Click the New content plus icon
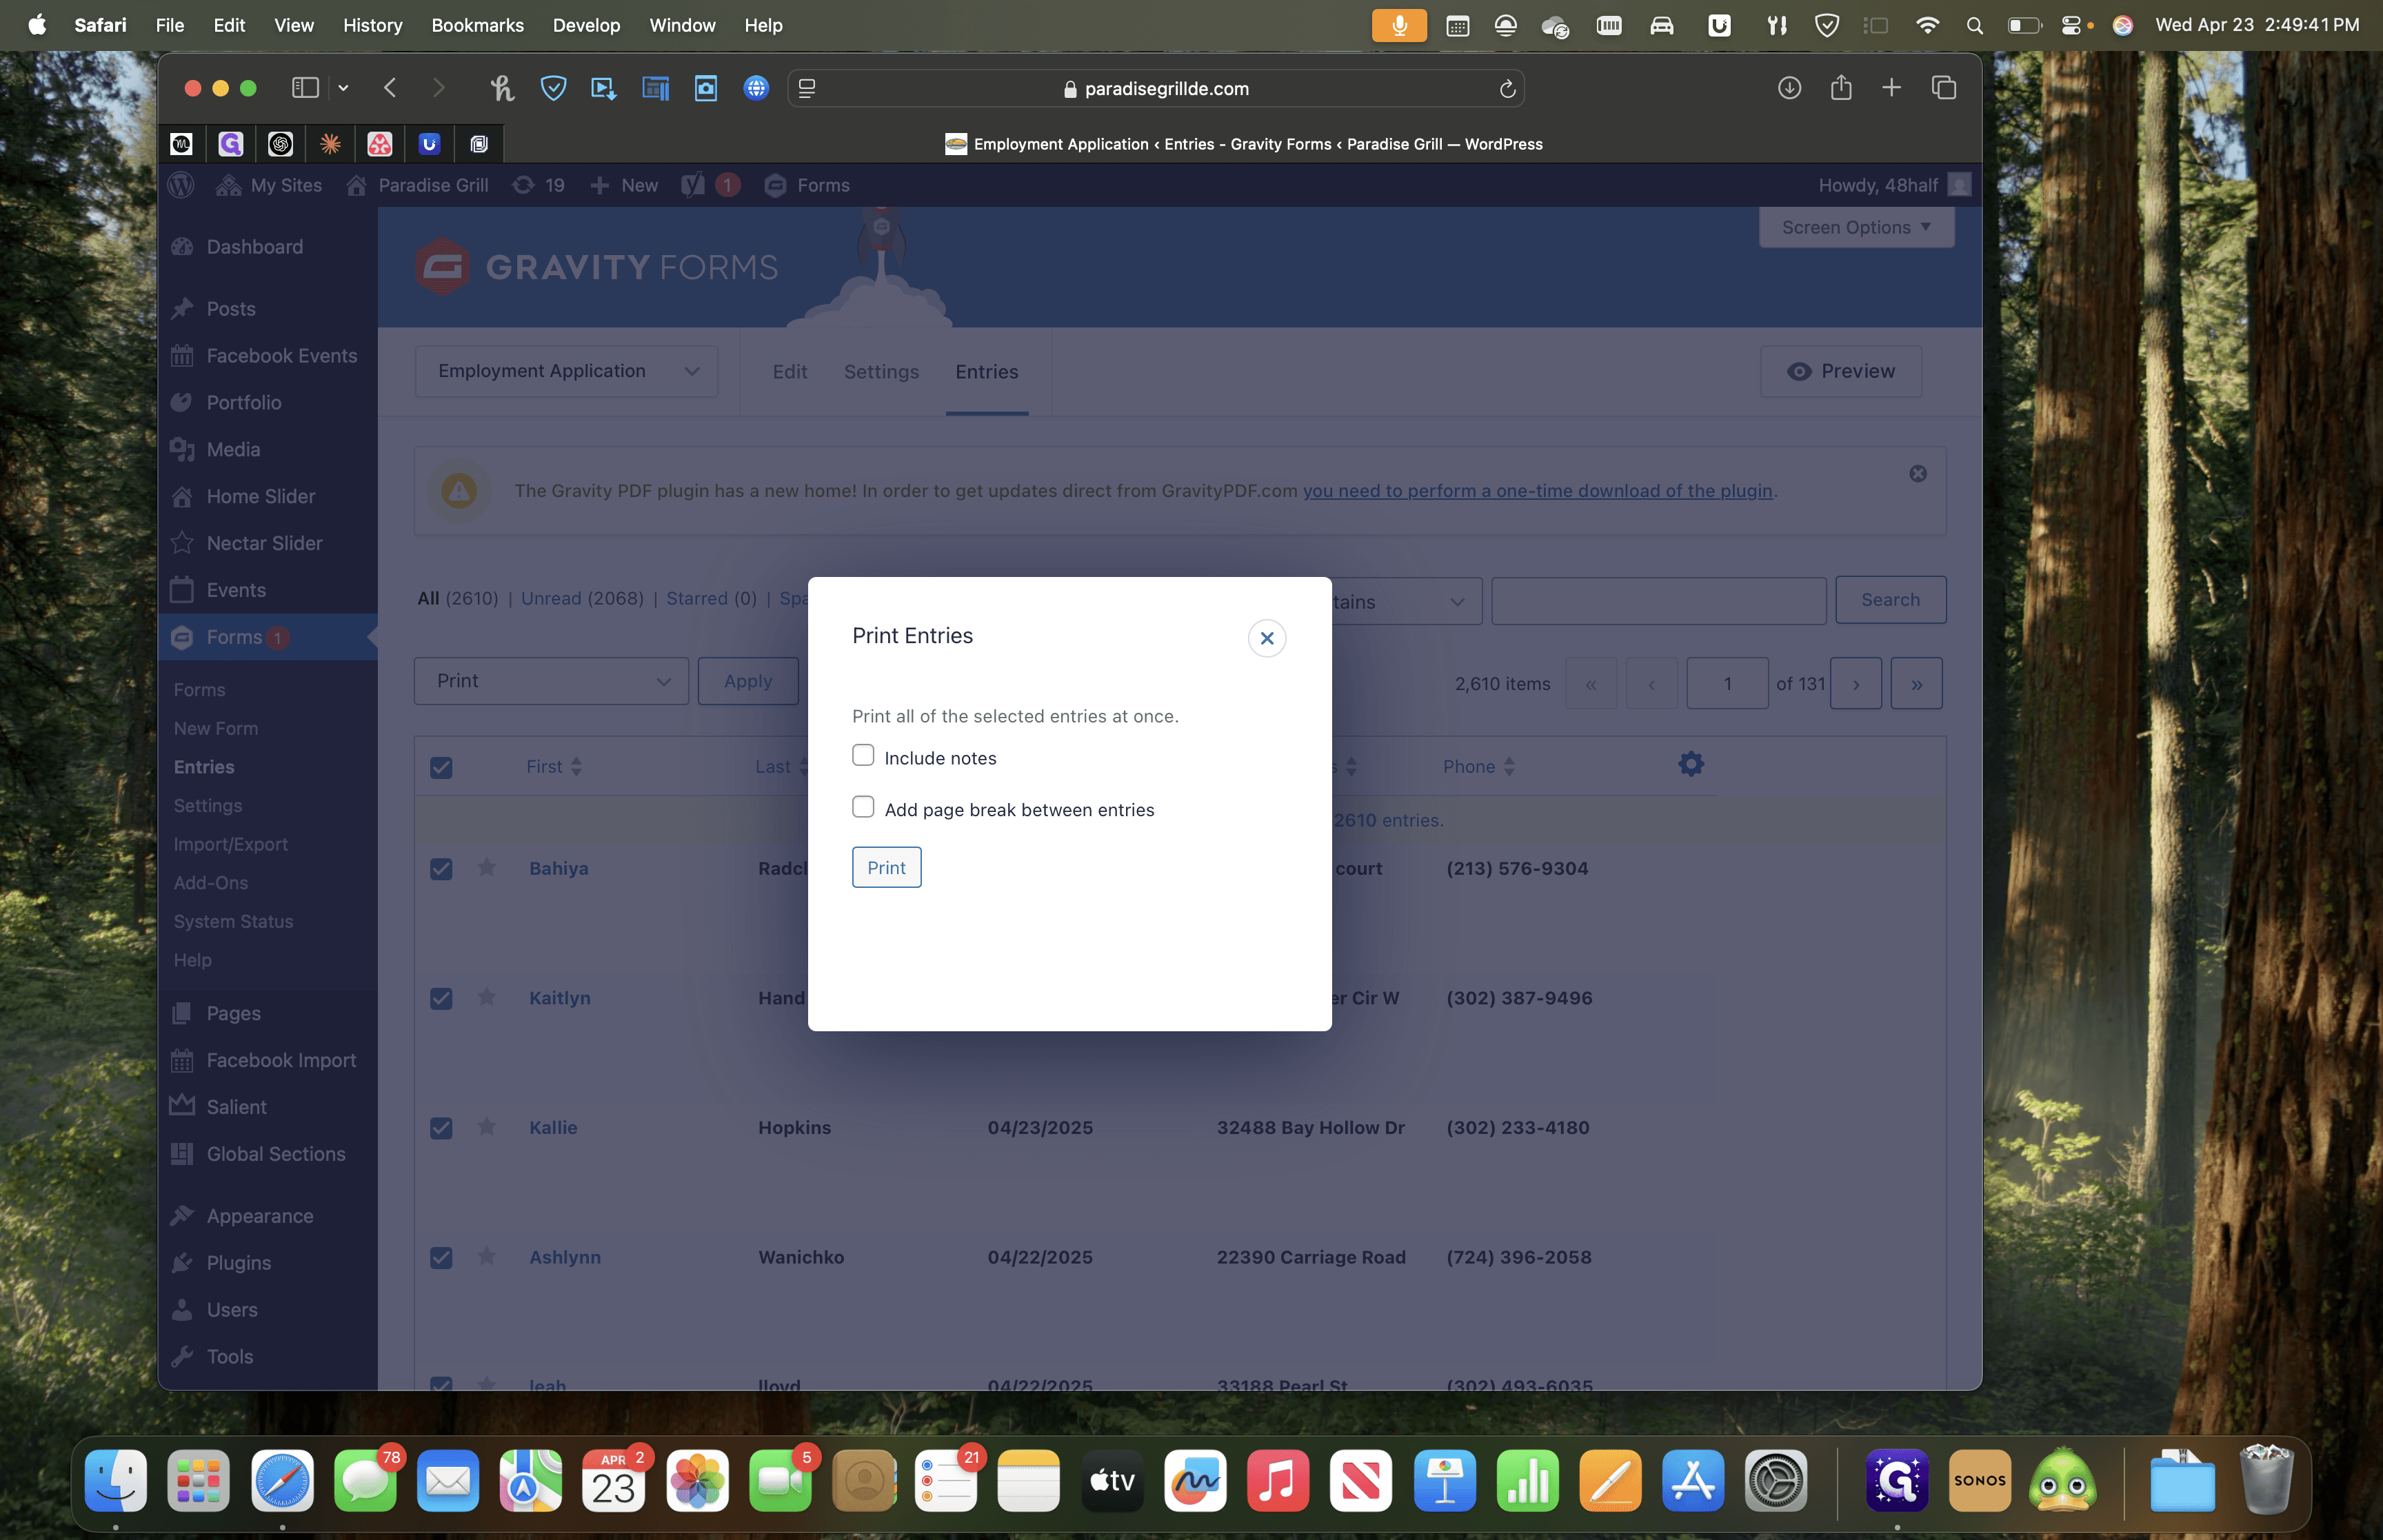 pos(599,185)
